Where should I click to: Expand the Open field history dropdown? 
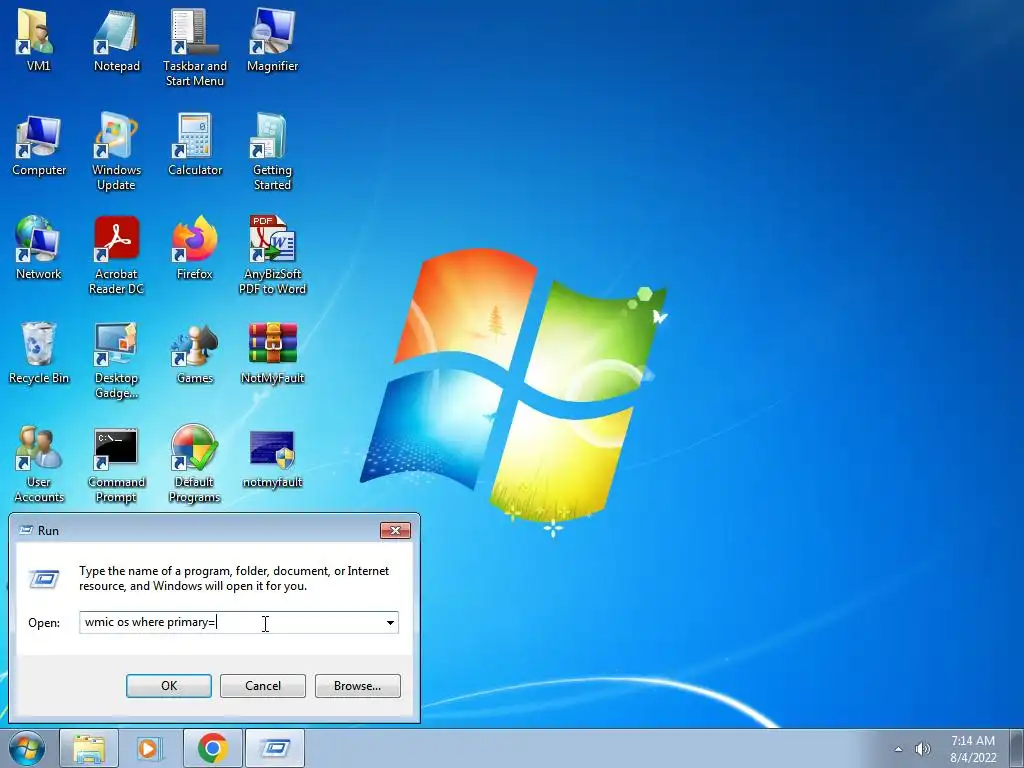390,622
